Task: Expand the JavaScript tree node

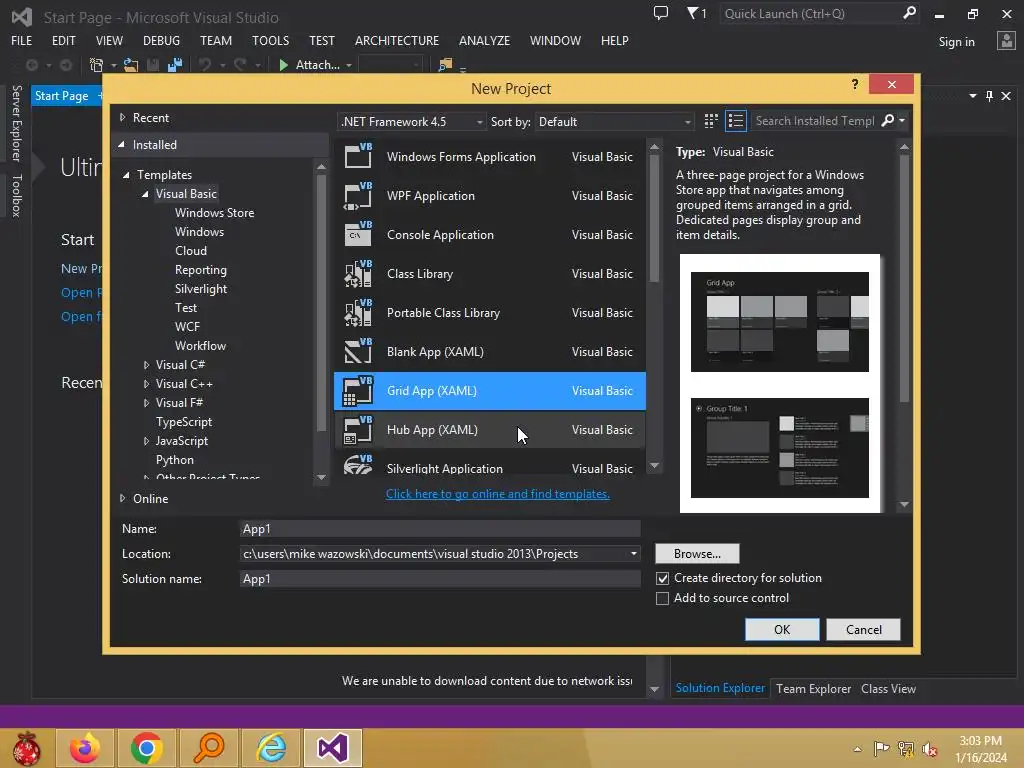Action: click(146, 441)
